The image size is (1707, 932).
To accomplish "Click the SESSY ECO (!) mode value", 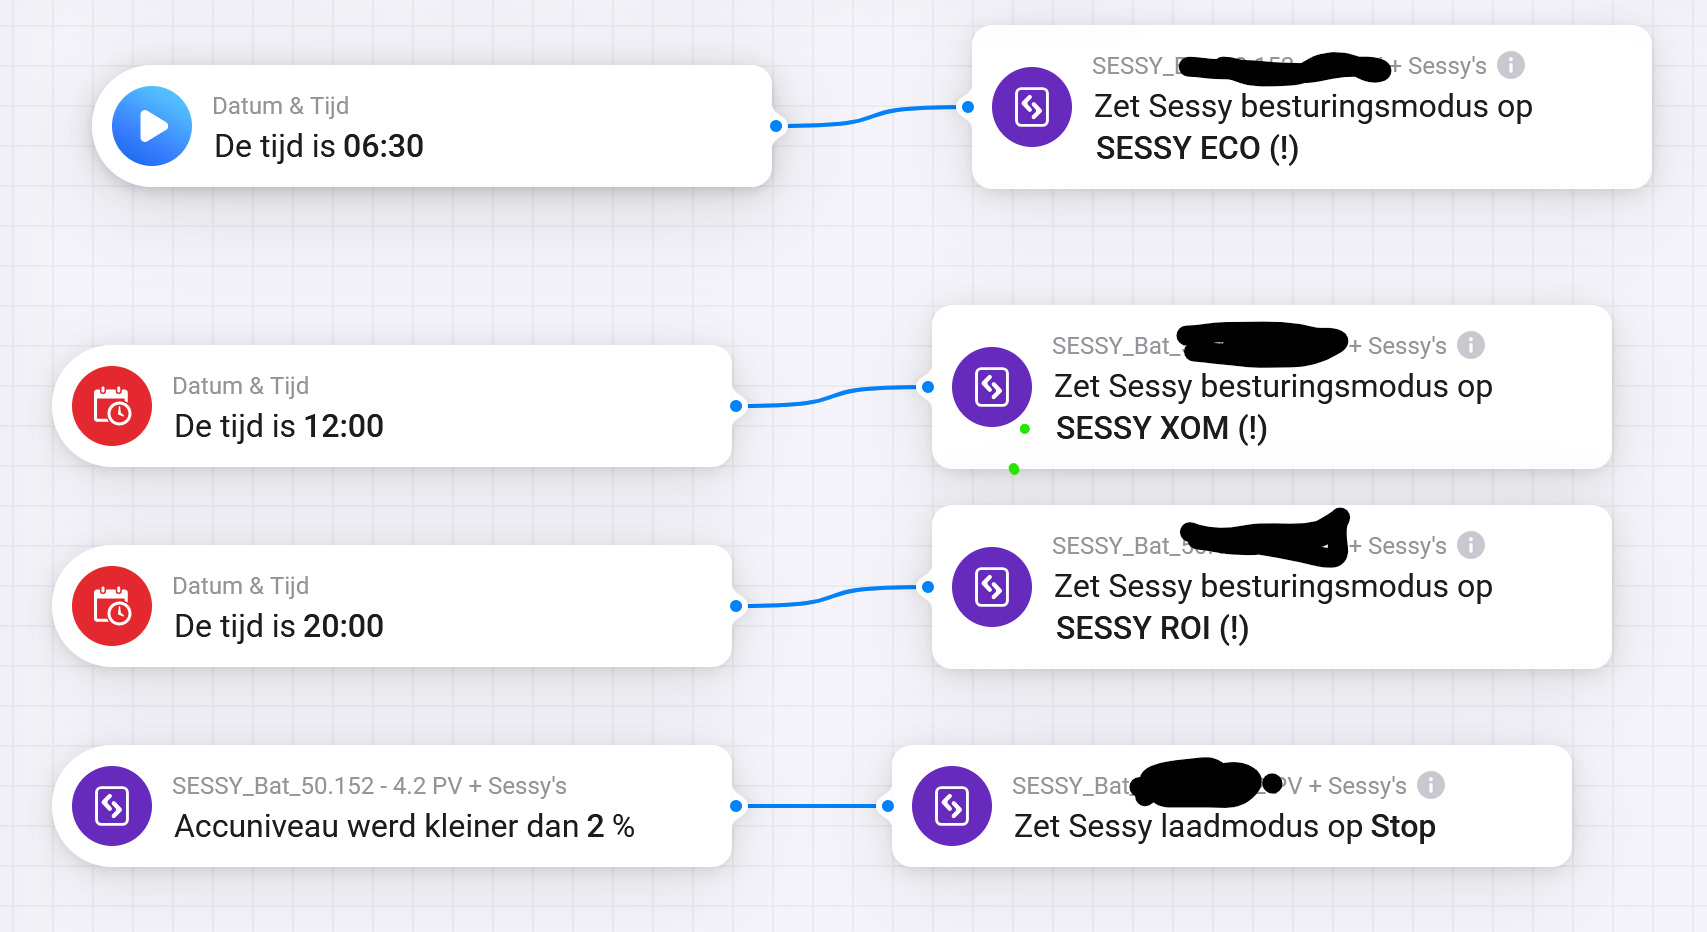I will pyautogui.click(x=1197, y=148).
